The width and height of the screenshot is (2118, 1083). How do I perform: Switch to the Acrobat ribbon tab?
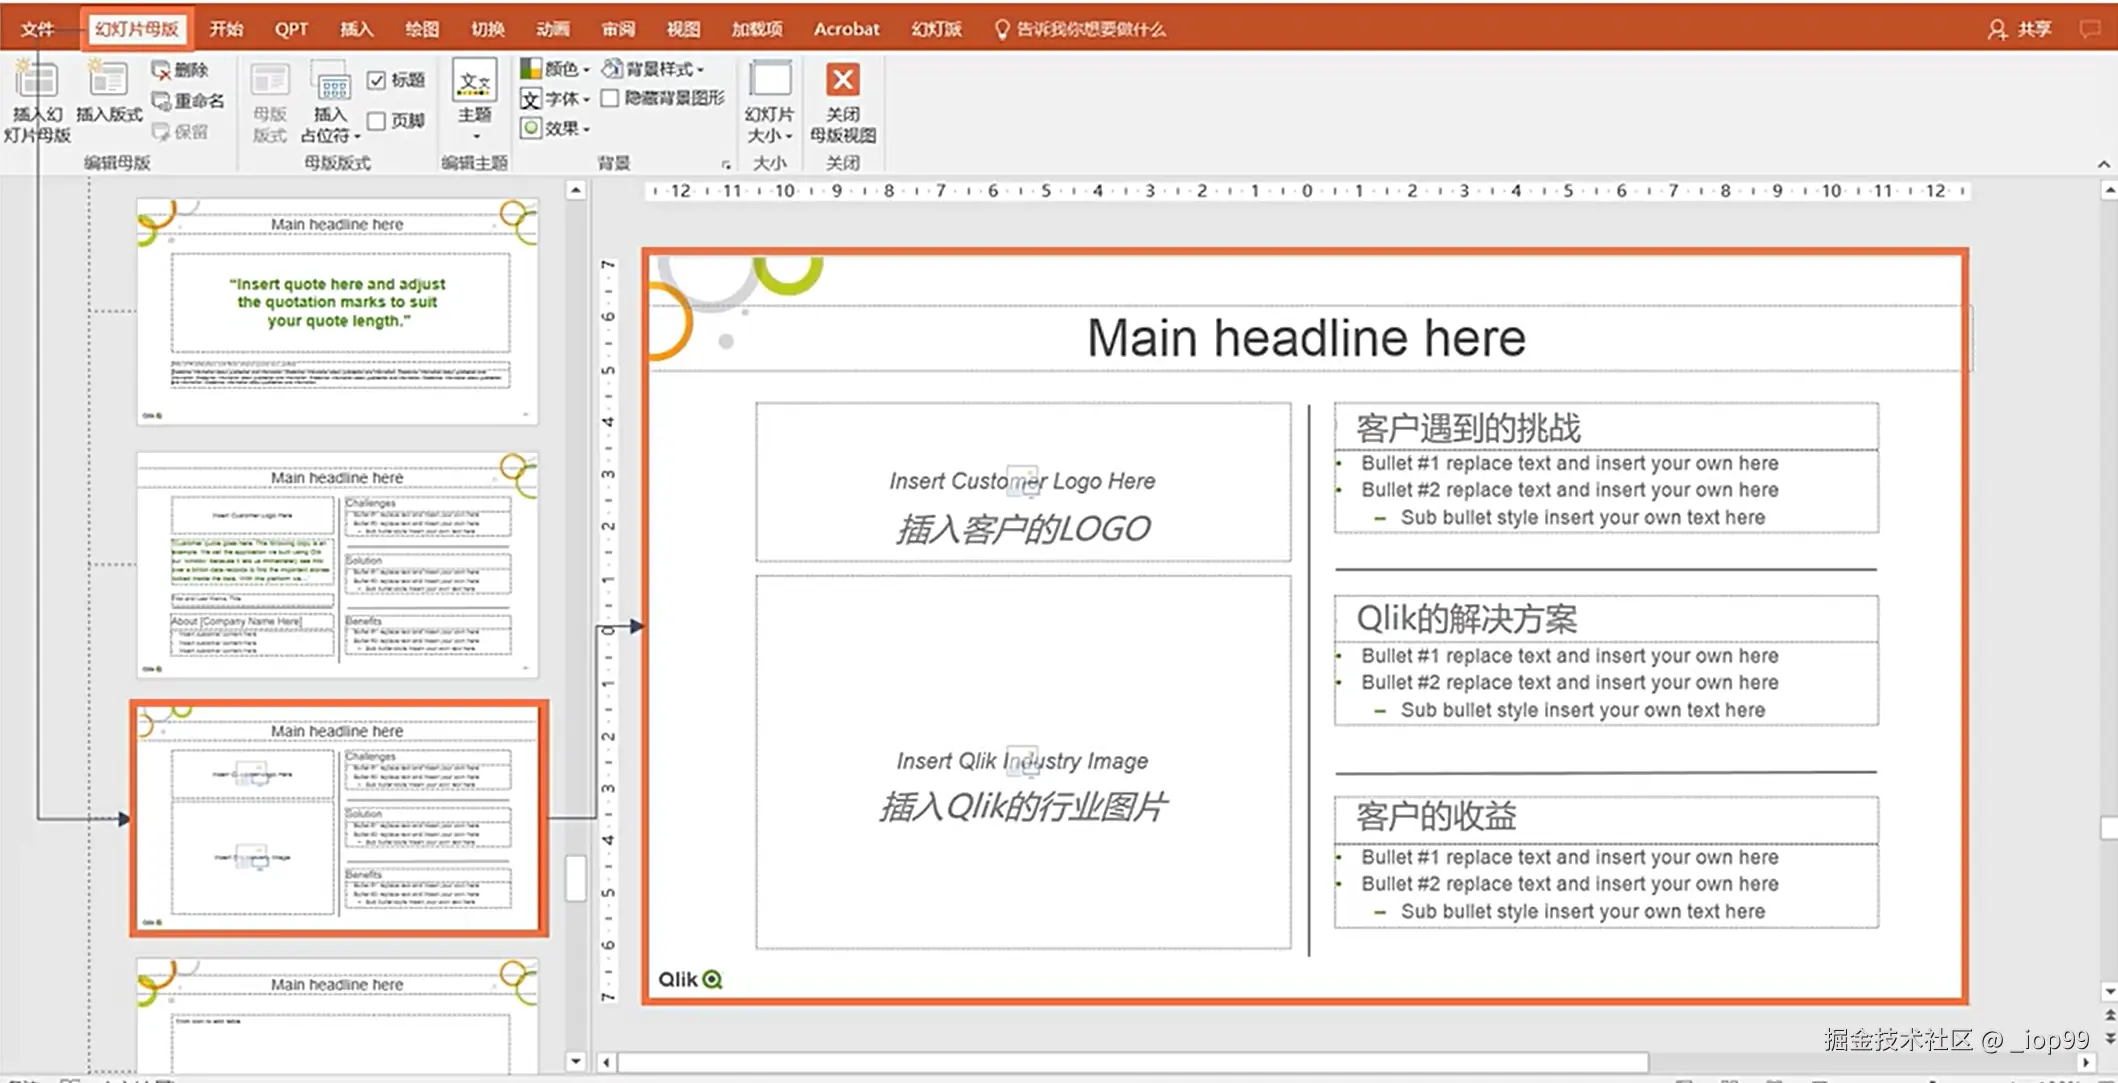[846, 29]
